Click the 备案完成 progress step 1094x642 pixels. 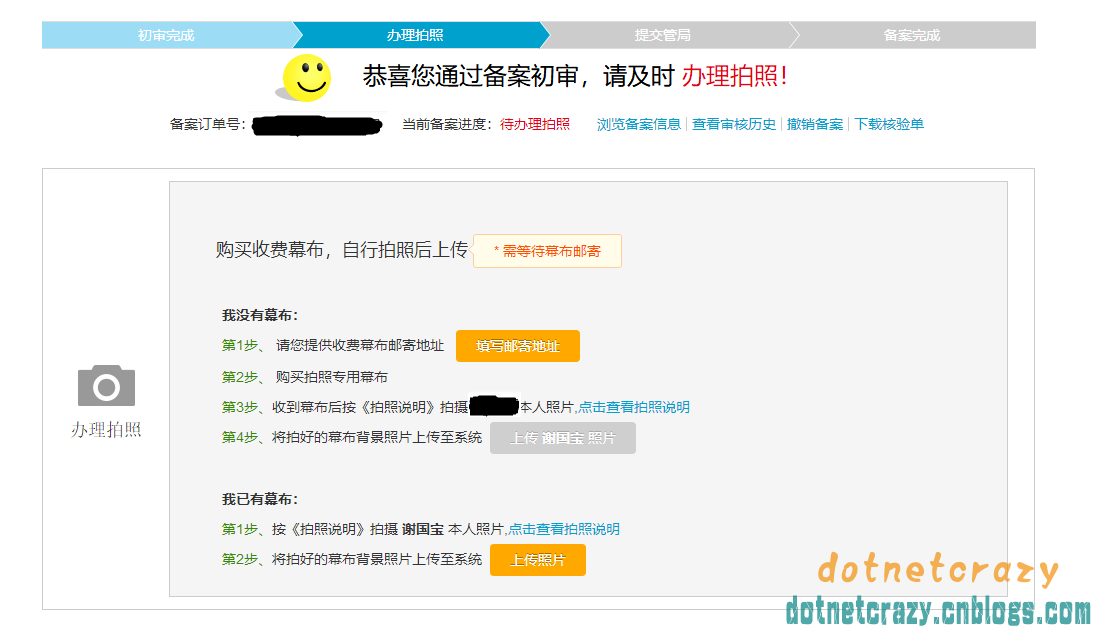click(x=912, y=35)
